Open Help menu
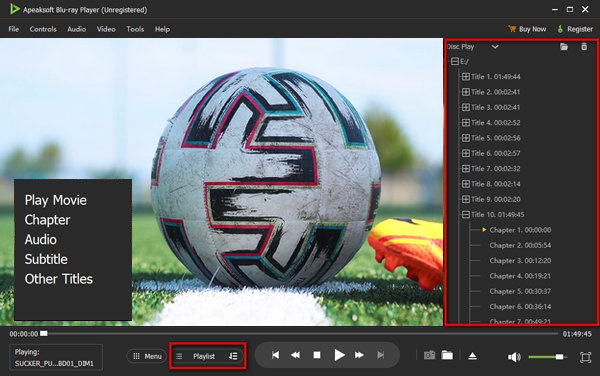The image size is (600, 376). coord(162,29)
